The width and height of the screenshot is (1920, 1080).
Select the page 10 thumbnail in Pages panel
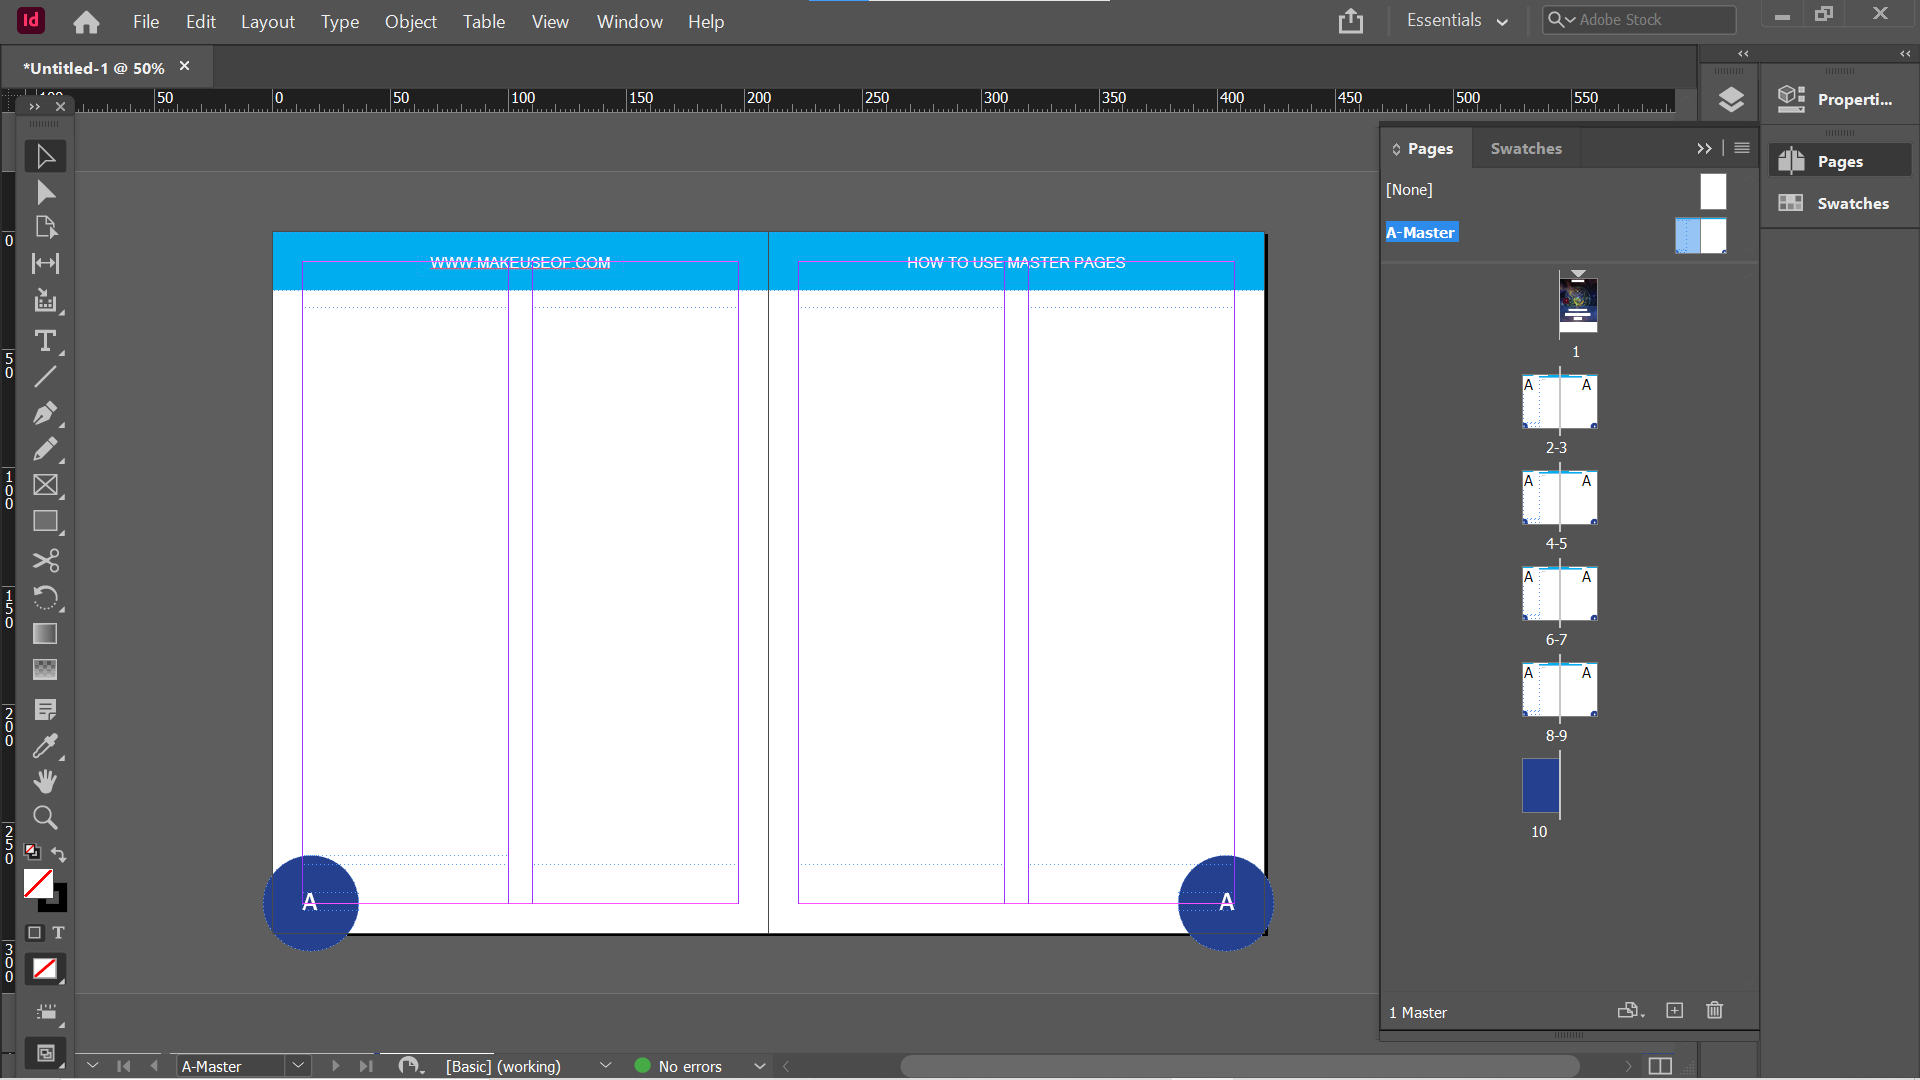[x=1540, y=786]
